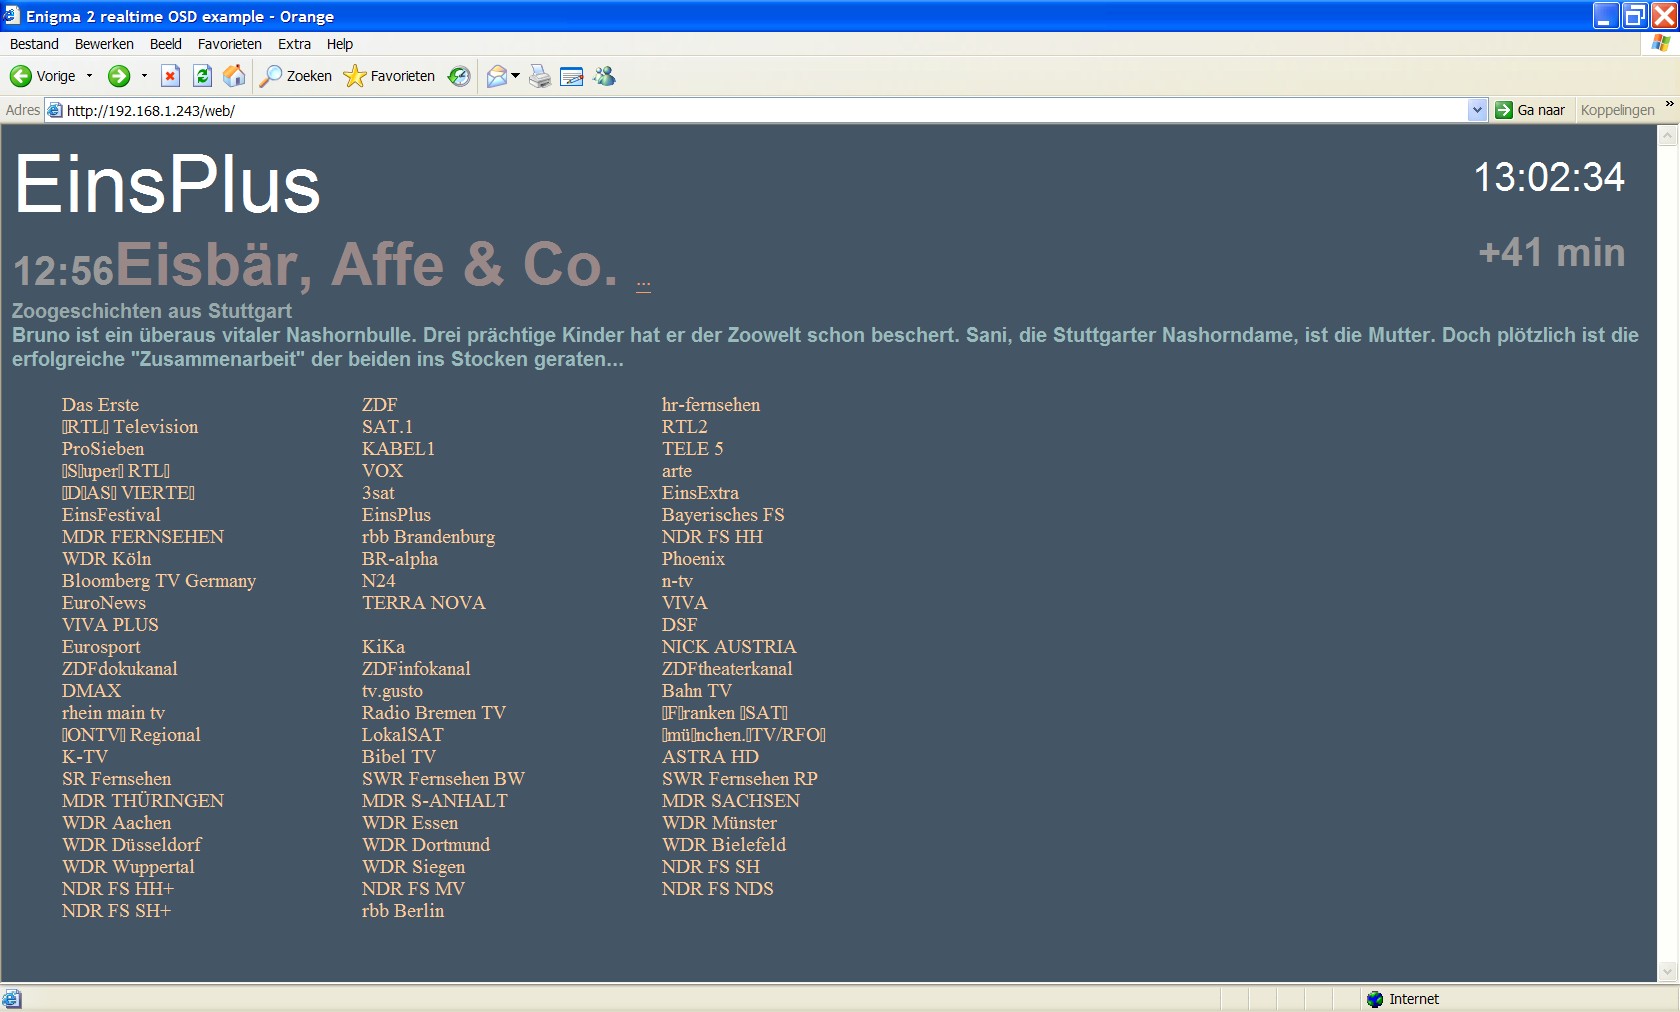Open the Favorieten star panel

click(389, 76)
